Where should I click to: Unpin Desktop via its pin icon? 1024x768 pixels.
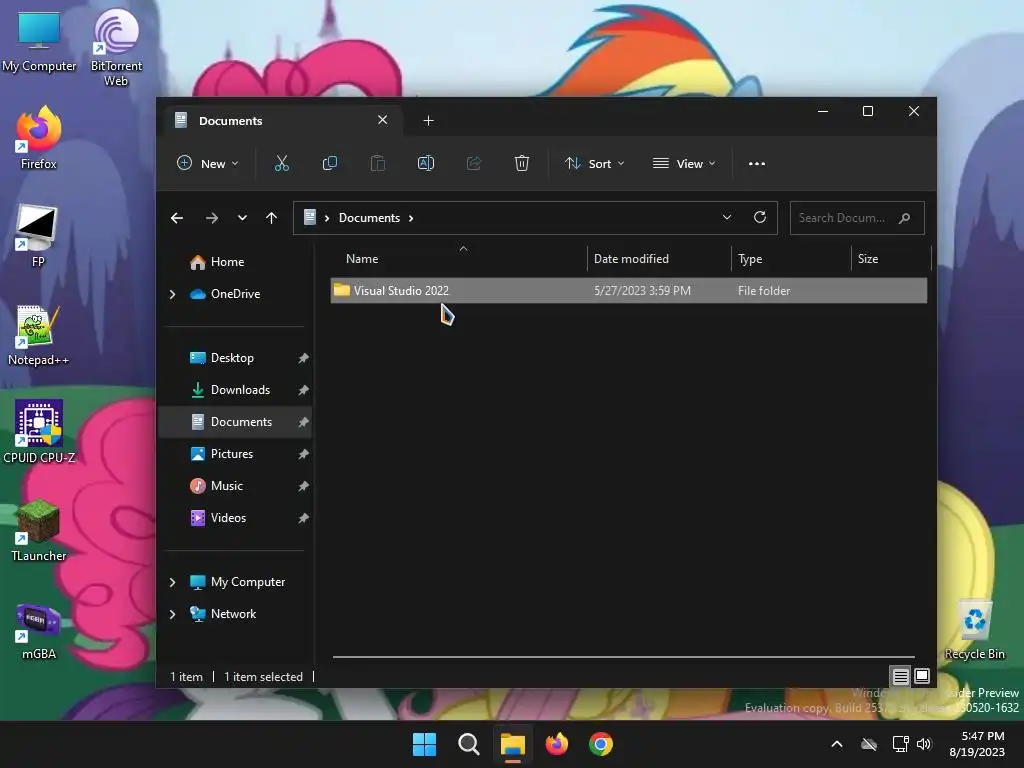tap(303, 358)
